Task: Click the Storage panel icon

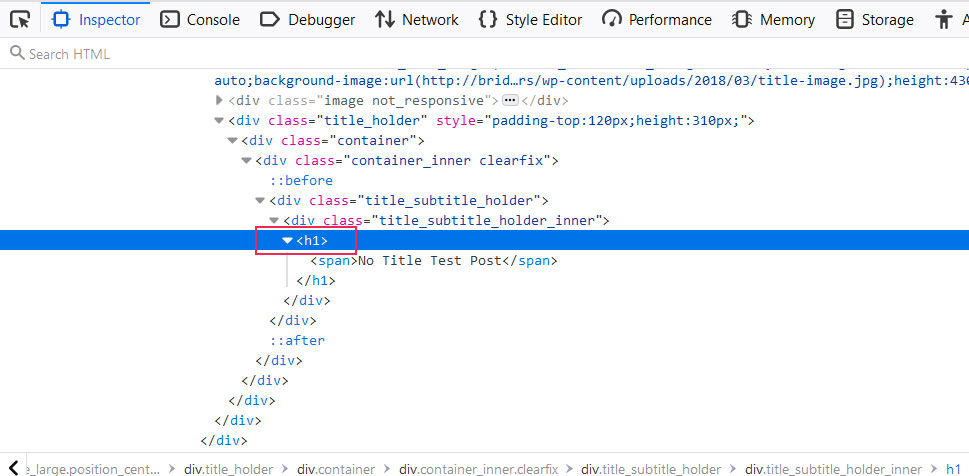Action: (x=845, y=19)
